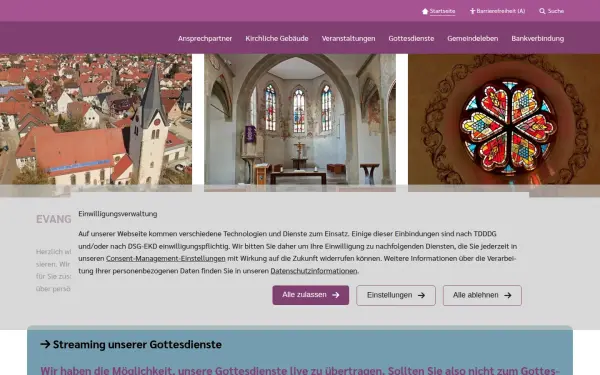
Task: Click arrow icon on Einstellungen button
Action: click(x=421, y=295)
